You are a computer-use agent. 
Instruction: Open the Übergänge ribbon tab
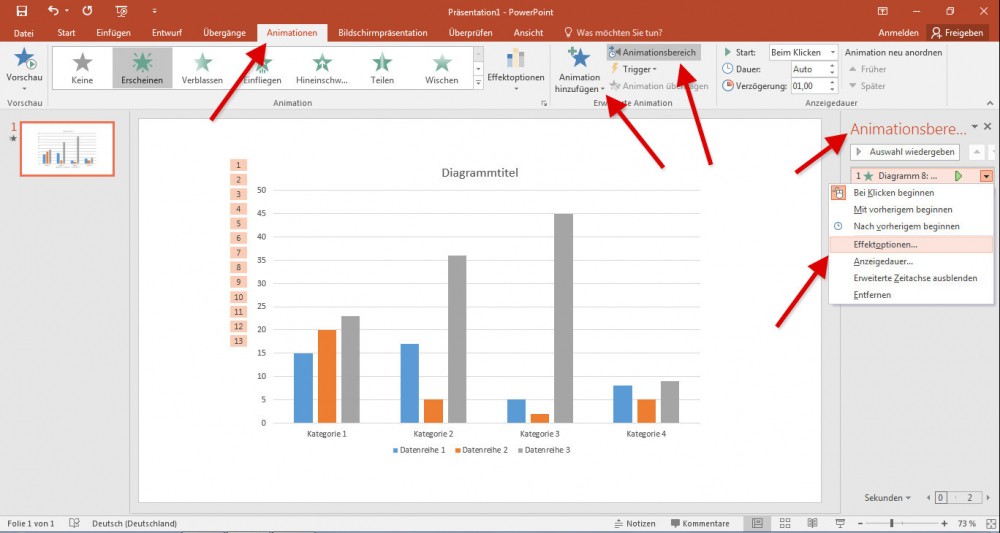point(224,33)
